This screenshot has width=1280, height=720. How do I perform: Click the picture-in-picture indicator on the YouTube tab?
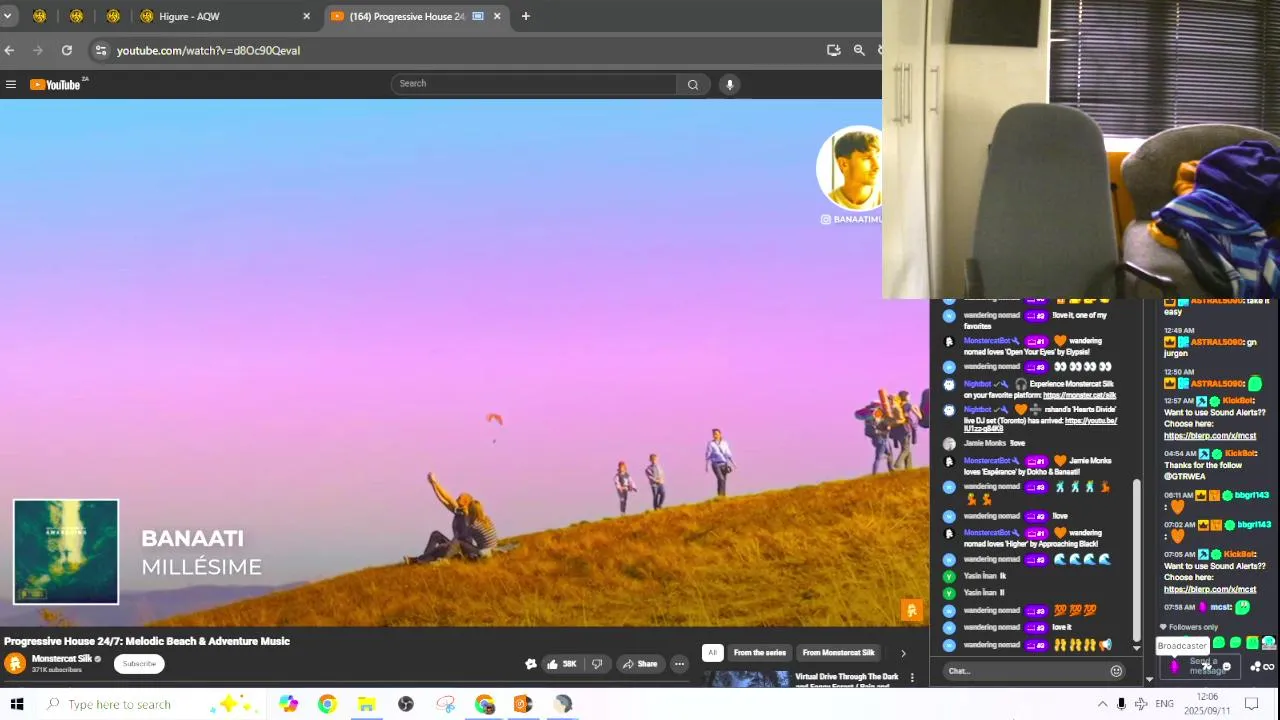(478, 16)
